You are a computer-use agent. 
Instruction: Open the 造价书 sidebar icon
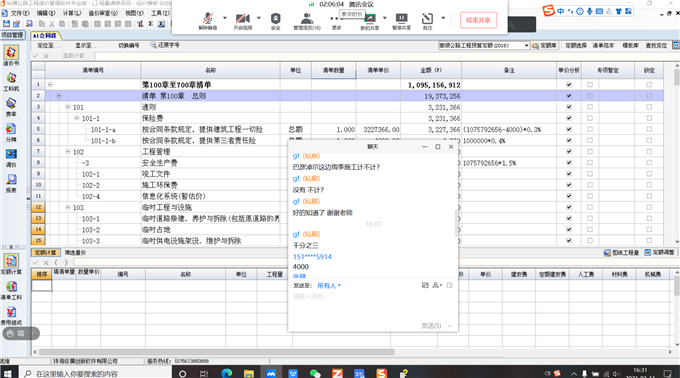(x=11, y=52)
